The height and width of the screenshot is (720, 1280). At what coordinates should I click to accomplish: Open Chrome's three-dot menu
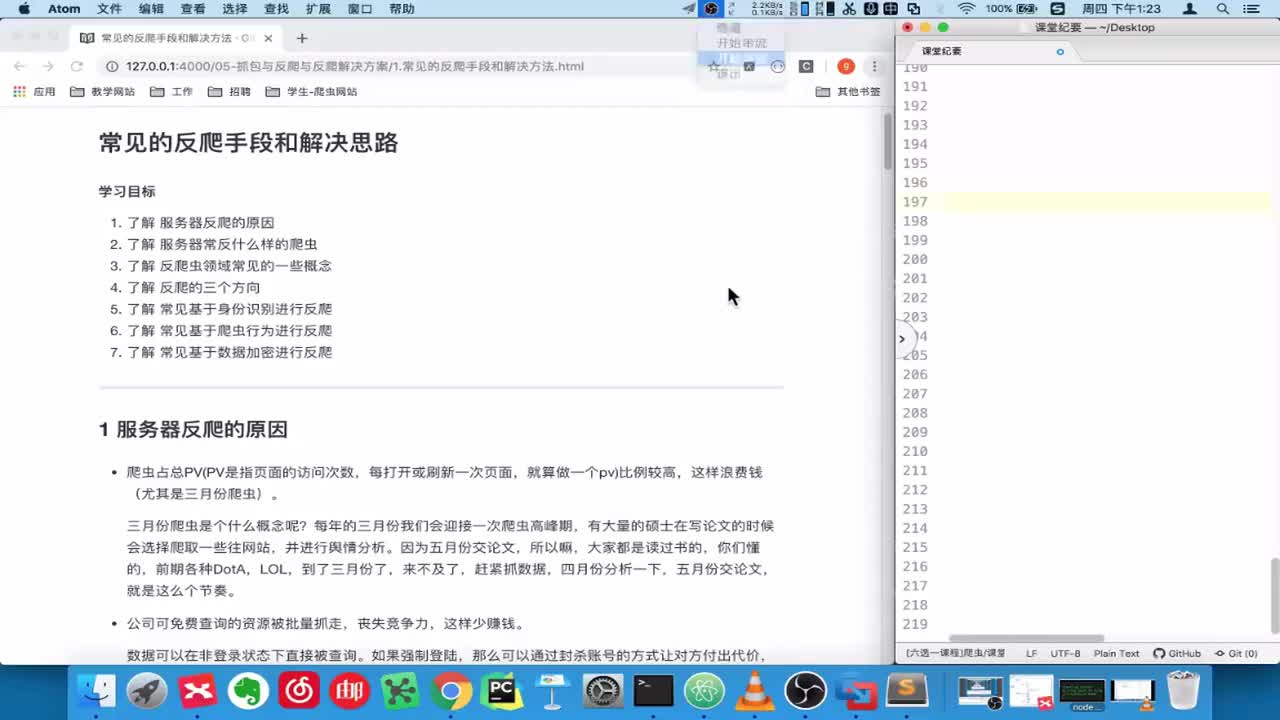coord(874,66)
